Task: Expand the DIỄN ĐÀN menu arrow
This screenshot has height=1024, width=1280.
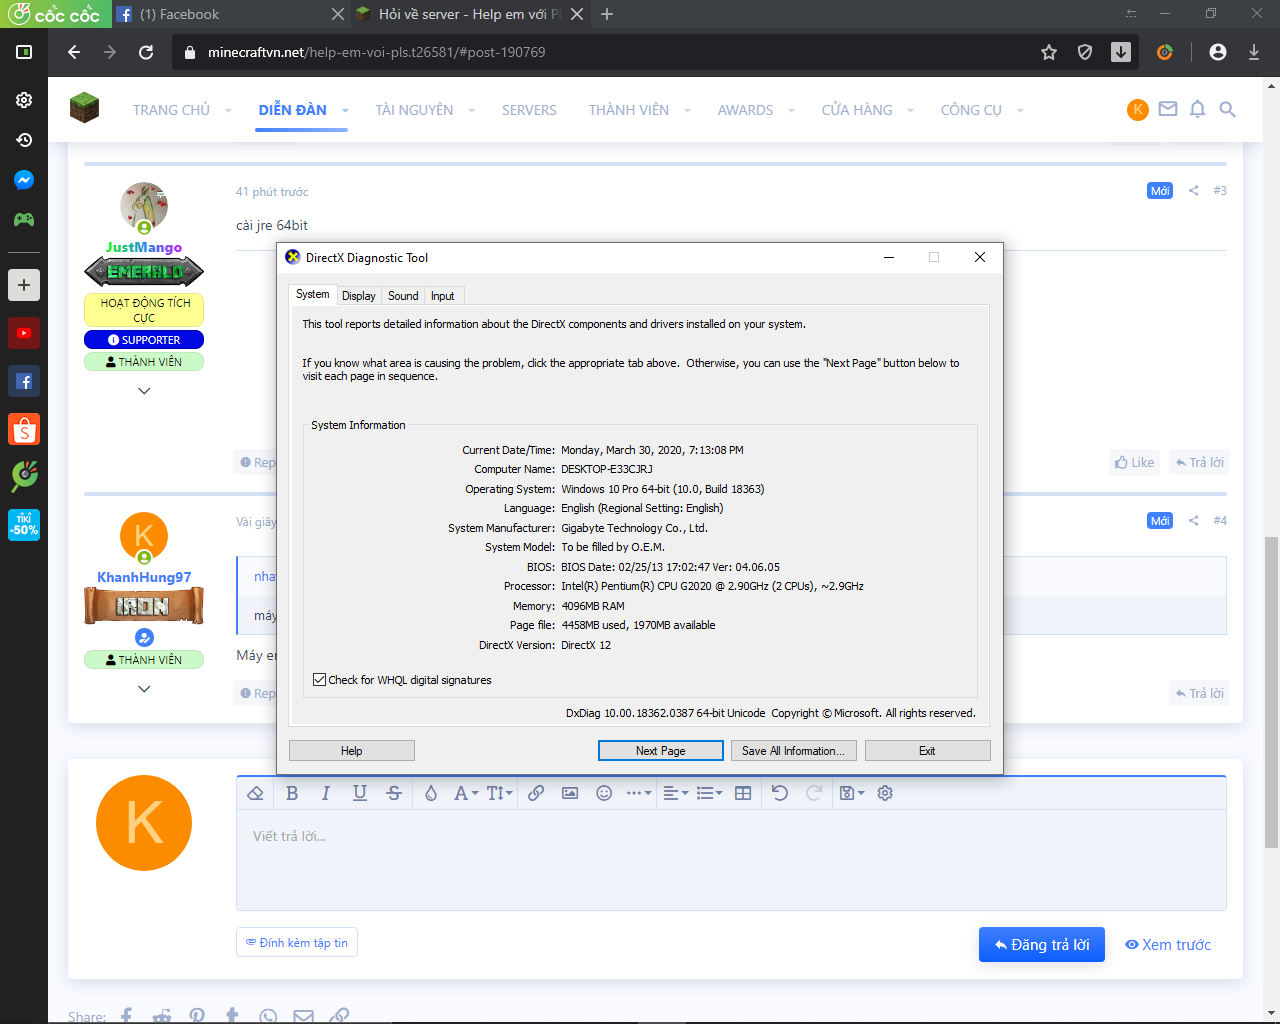Action: coord(345,110)
